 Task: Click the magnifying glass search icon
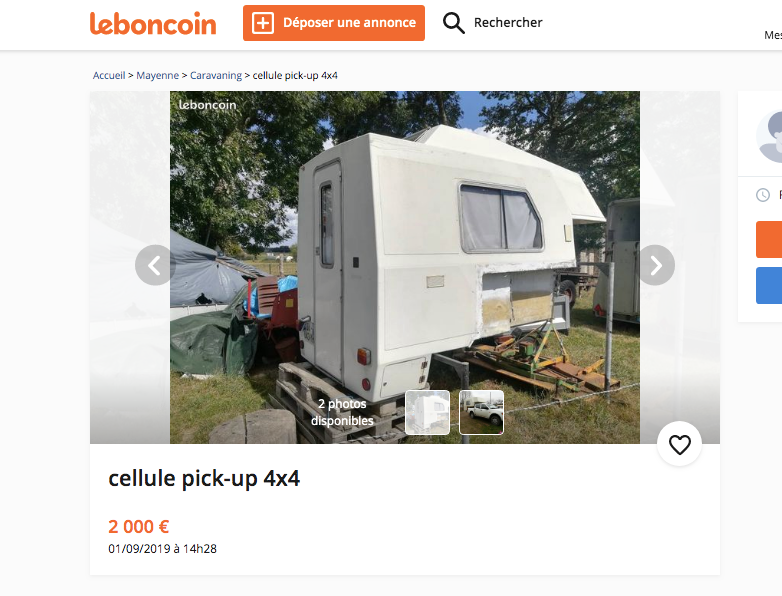[453, 23]
